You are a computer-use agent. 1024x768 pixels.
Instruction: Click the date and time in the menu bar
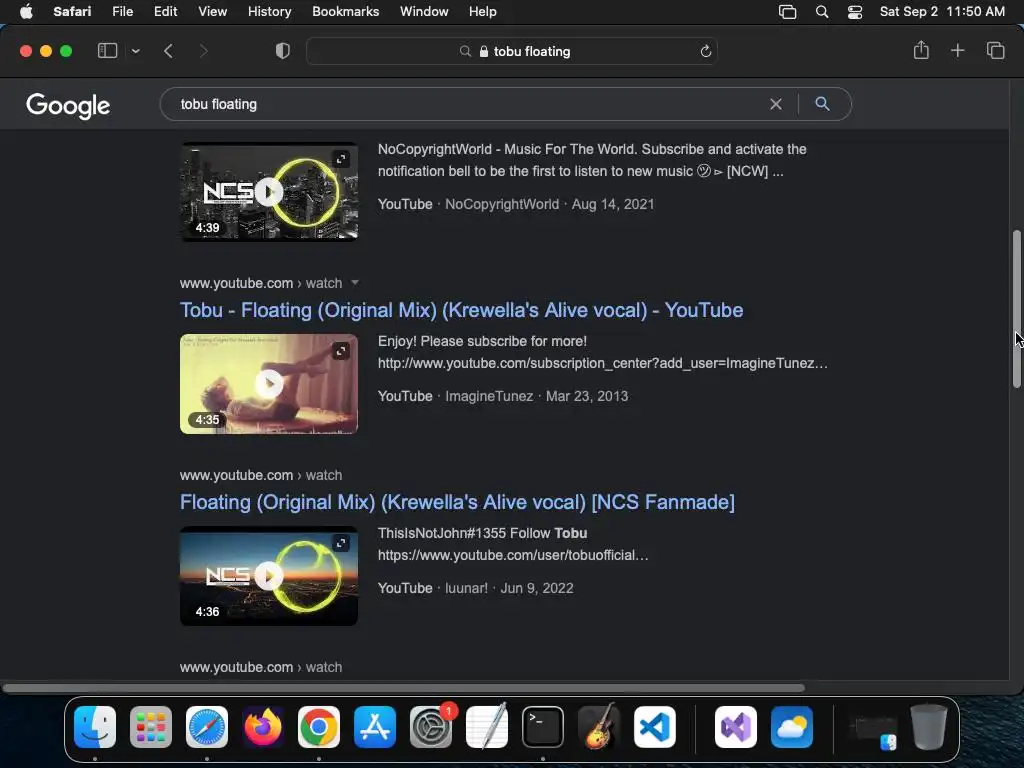(942, 12)
